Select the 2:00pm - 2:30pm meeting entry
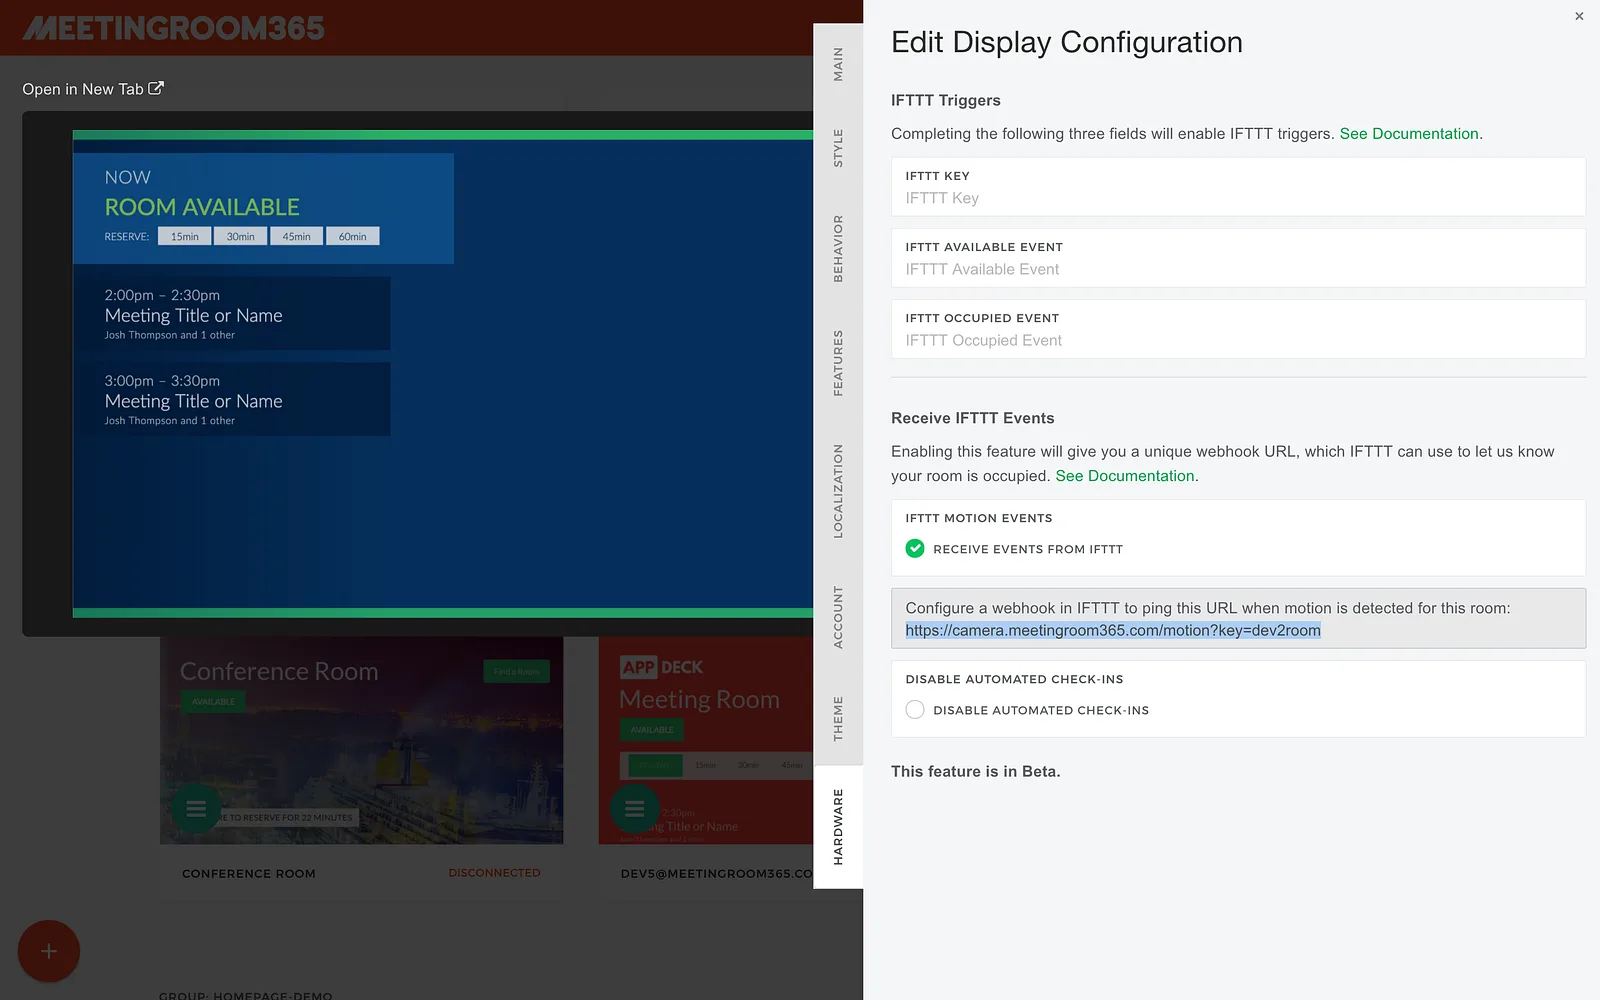This screenshot has height=1000, width=1600. pos(232,313)
